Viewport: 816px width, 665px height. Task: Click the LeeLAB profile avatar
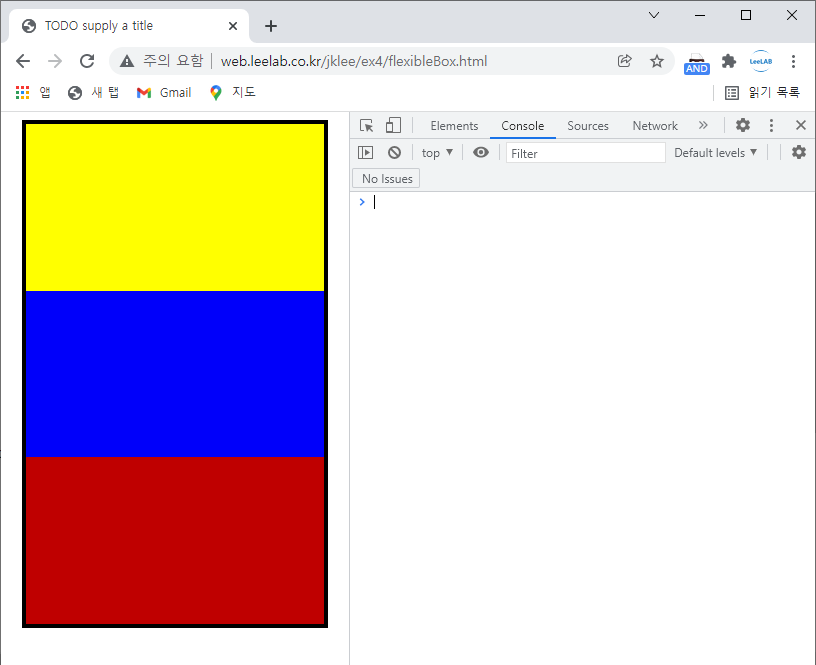point(760,61)
